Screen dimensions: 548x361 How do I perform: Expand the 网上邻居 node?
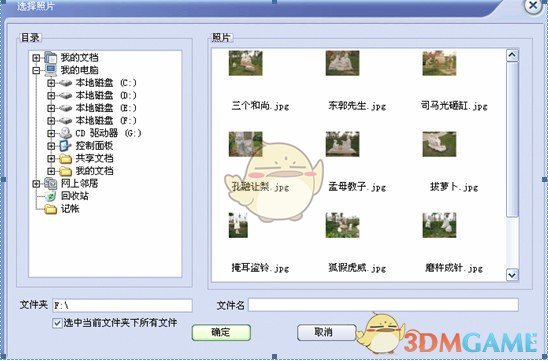36,183
